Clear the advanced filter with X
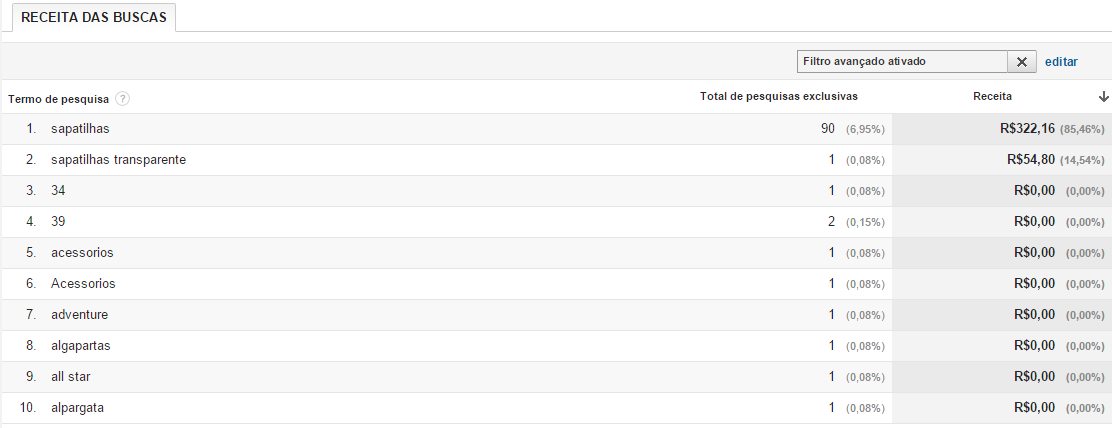Viewport: 1112px width, 428px height. [x=1021, y=62]
